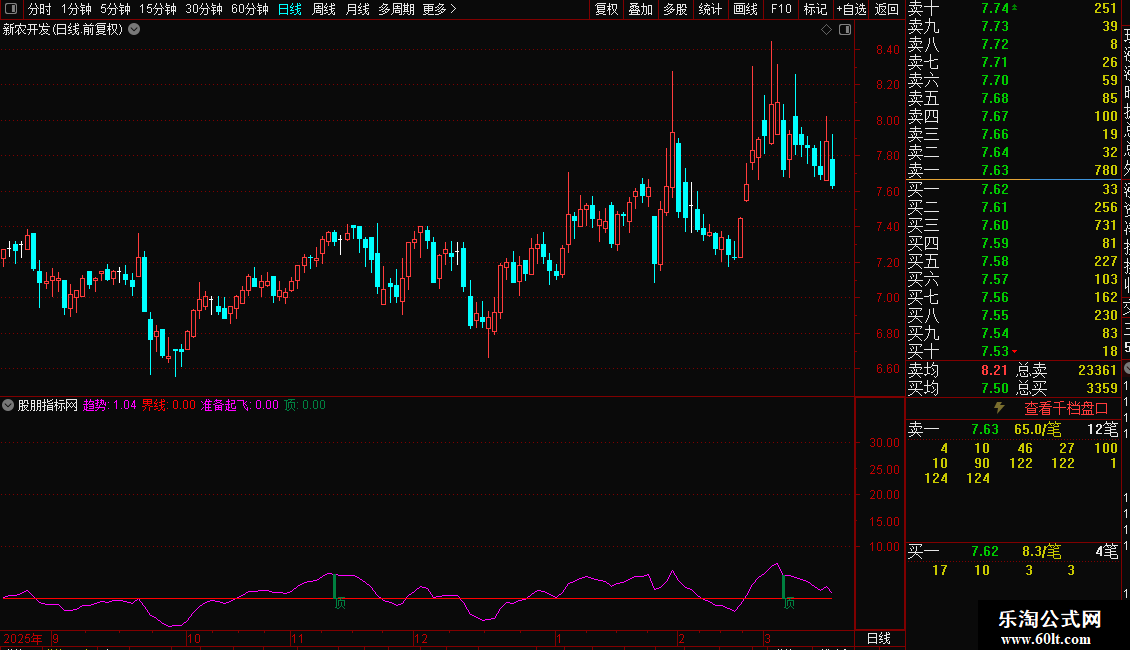Image resolution: width=1130 pixels, height=650 pixels.
Task: Open the 多股 multi-stock view
Action: [x=675, y=9]
